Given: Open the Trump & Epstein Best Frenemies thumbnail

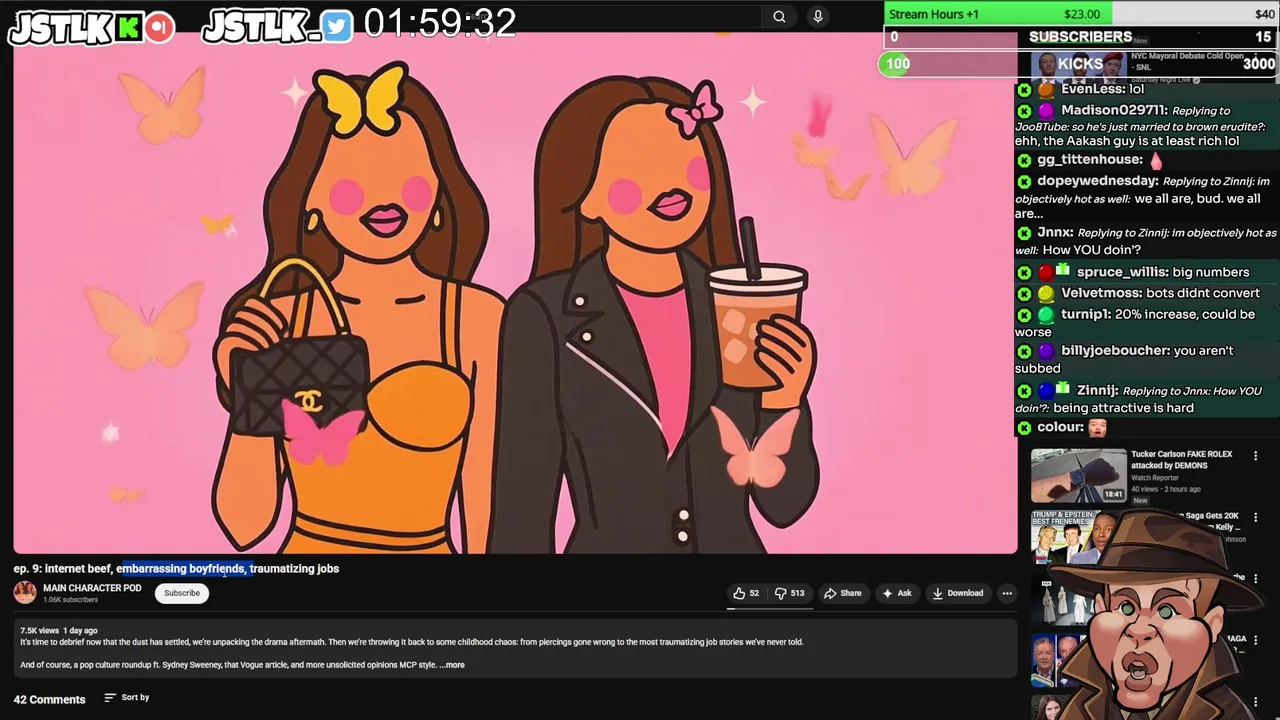Looking at the screenshot, I should coord(1078,537).
